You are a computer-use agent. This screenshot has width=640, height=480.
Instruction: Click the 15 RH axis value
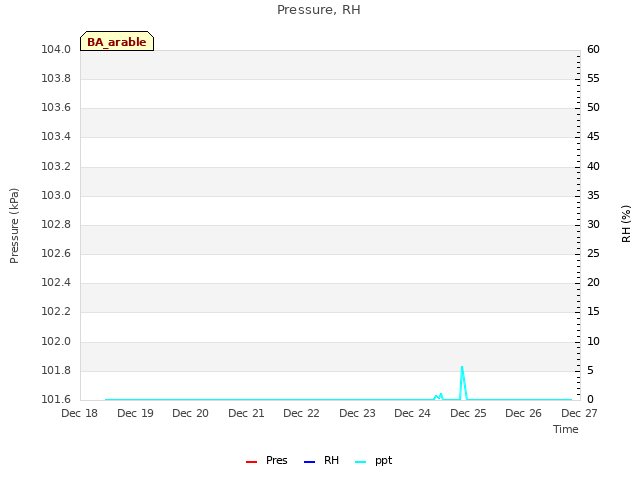tap(593, 311)
